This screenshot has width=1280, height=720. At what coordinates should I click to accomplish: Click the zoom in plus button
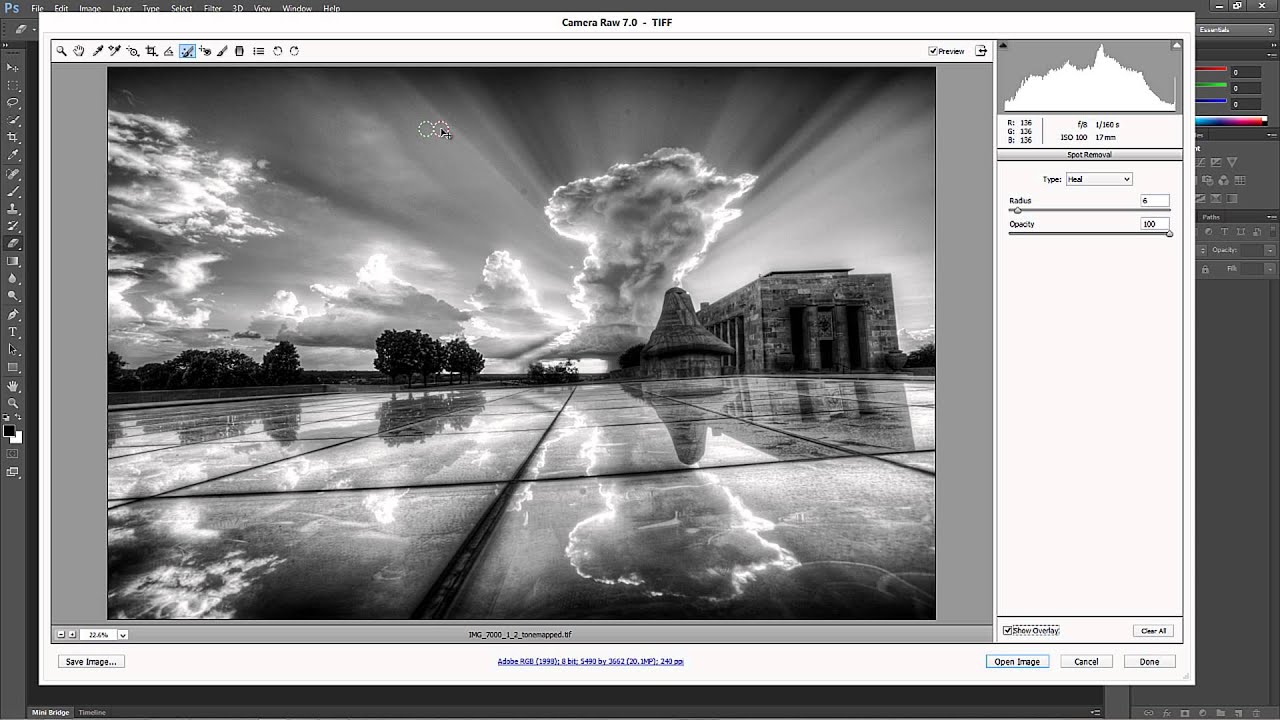point(72,635)
